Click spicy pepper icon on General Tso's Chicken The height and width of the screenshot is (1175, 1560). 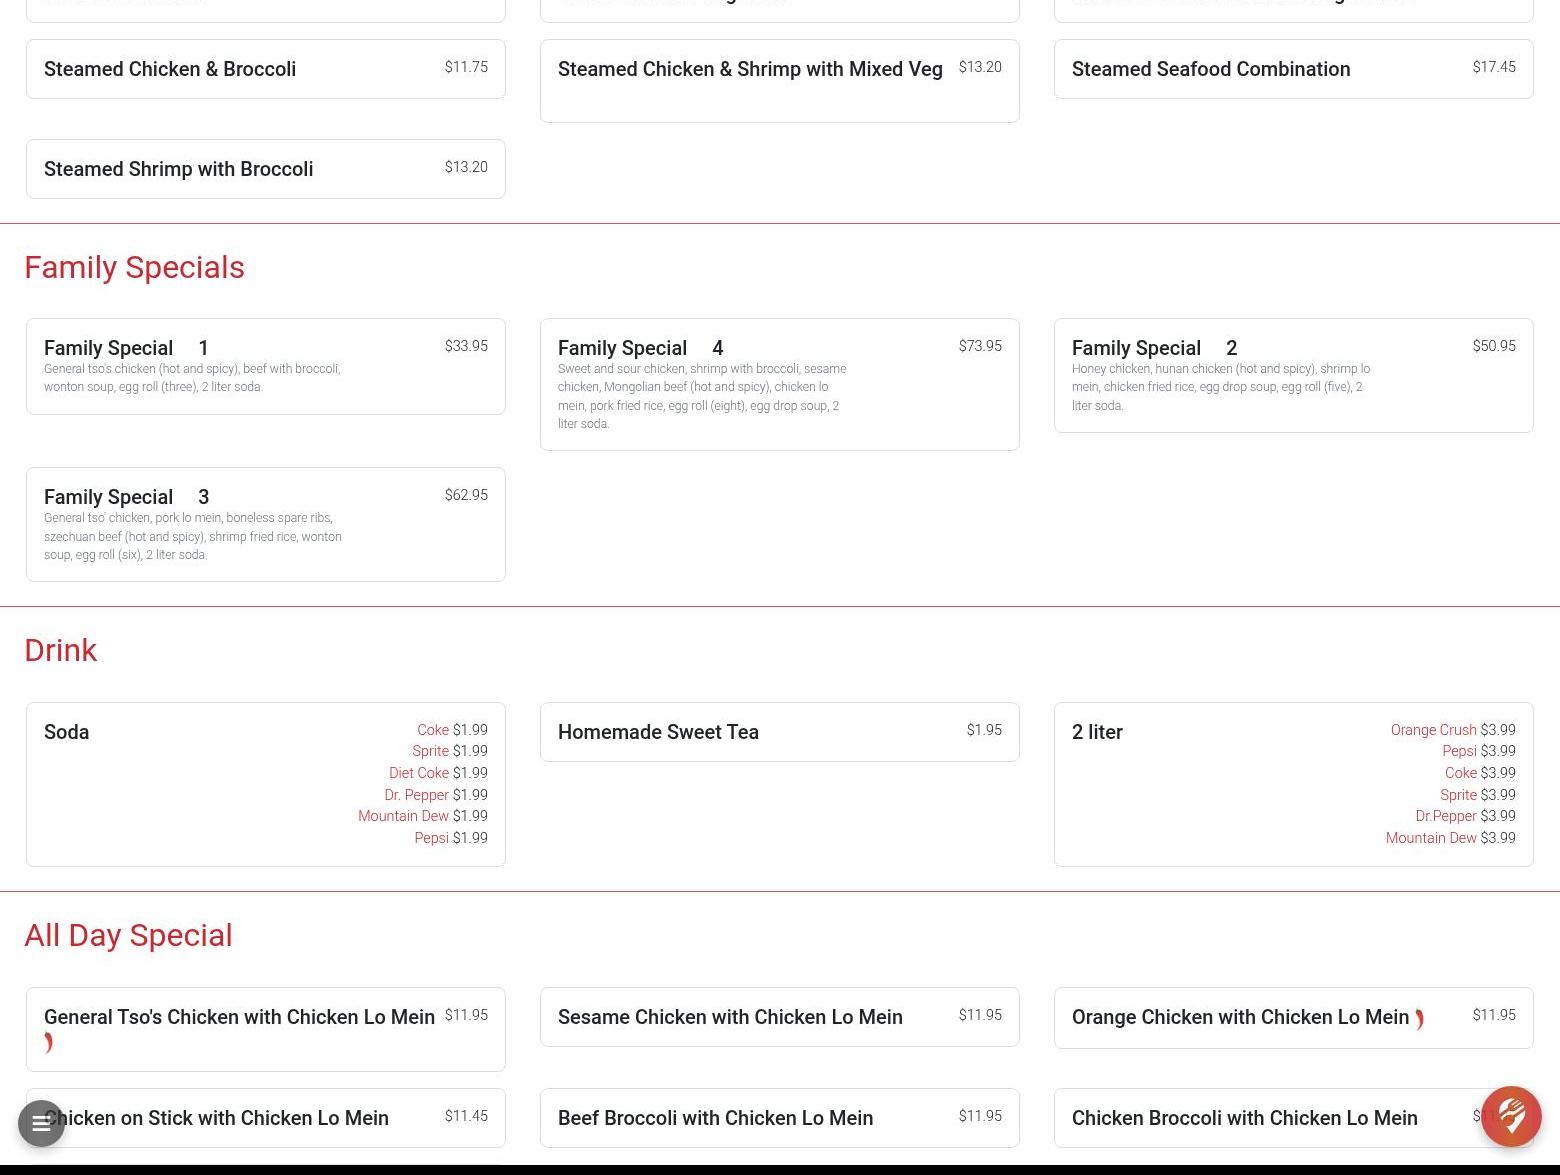click(x=48, y=1043)
